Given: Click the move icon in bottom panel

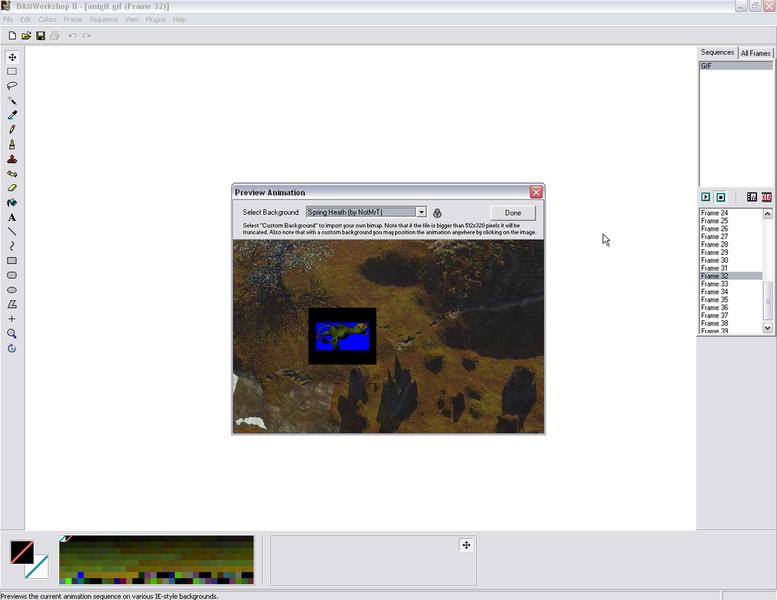Looking at the screenshot, I should pyautogui.click(x=466, y=545).
